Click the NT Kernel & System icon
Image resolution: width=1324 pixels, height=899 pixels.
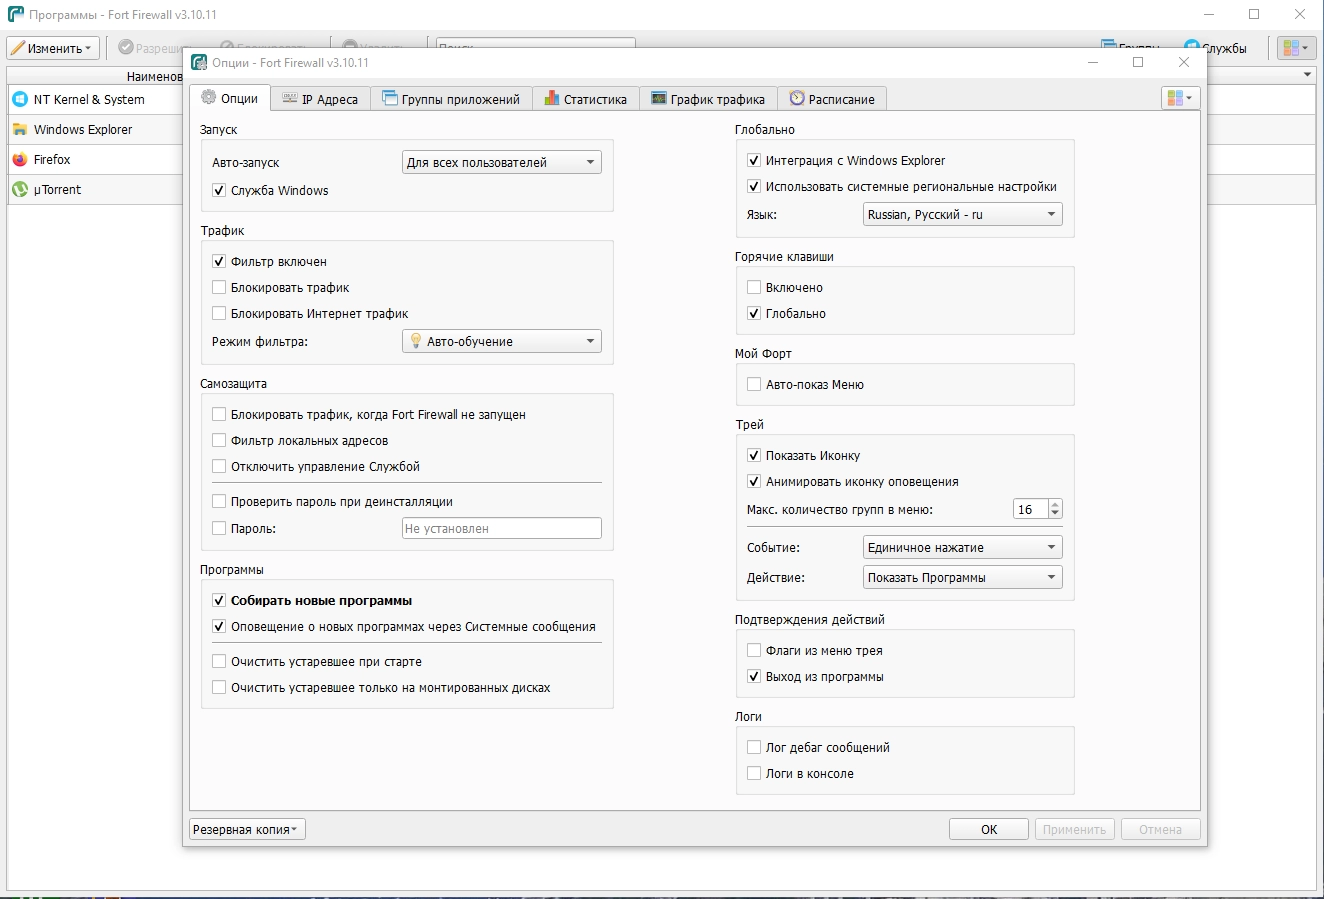coord(19,100)
